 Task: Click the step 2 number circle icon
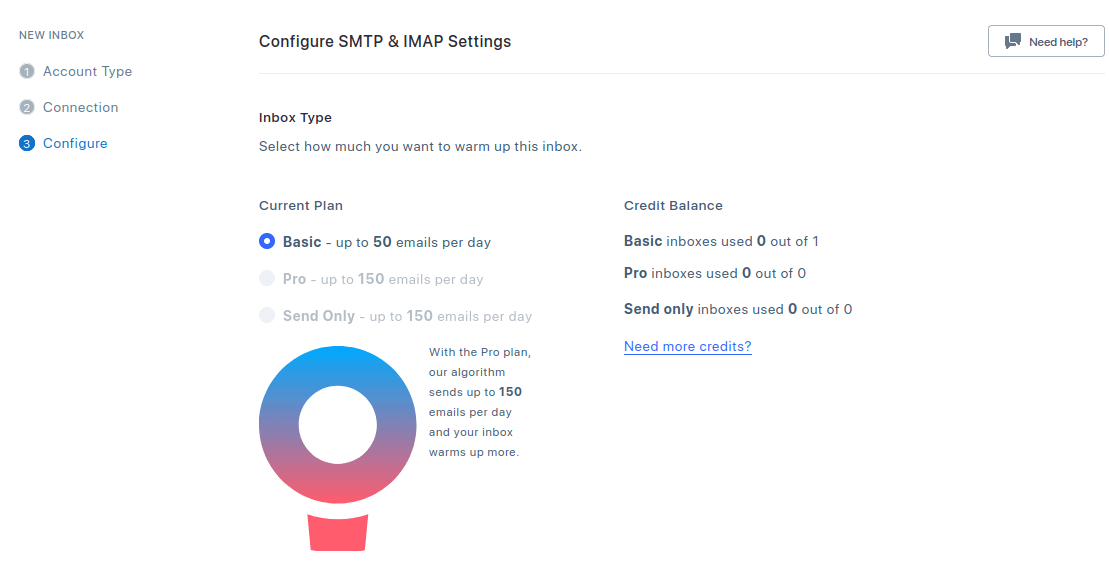click(x=27, y=108)
